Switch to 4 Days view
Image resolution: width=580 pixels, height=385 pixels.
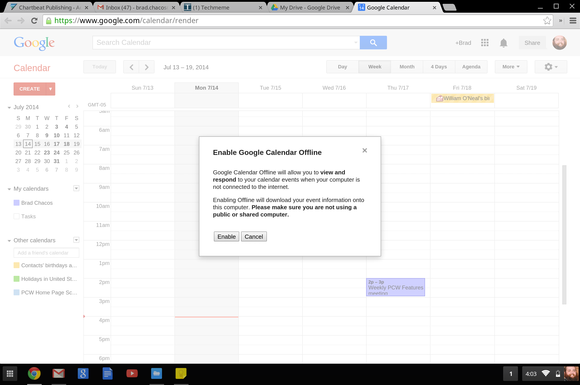coord(438,67)
